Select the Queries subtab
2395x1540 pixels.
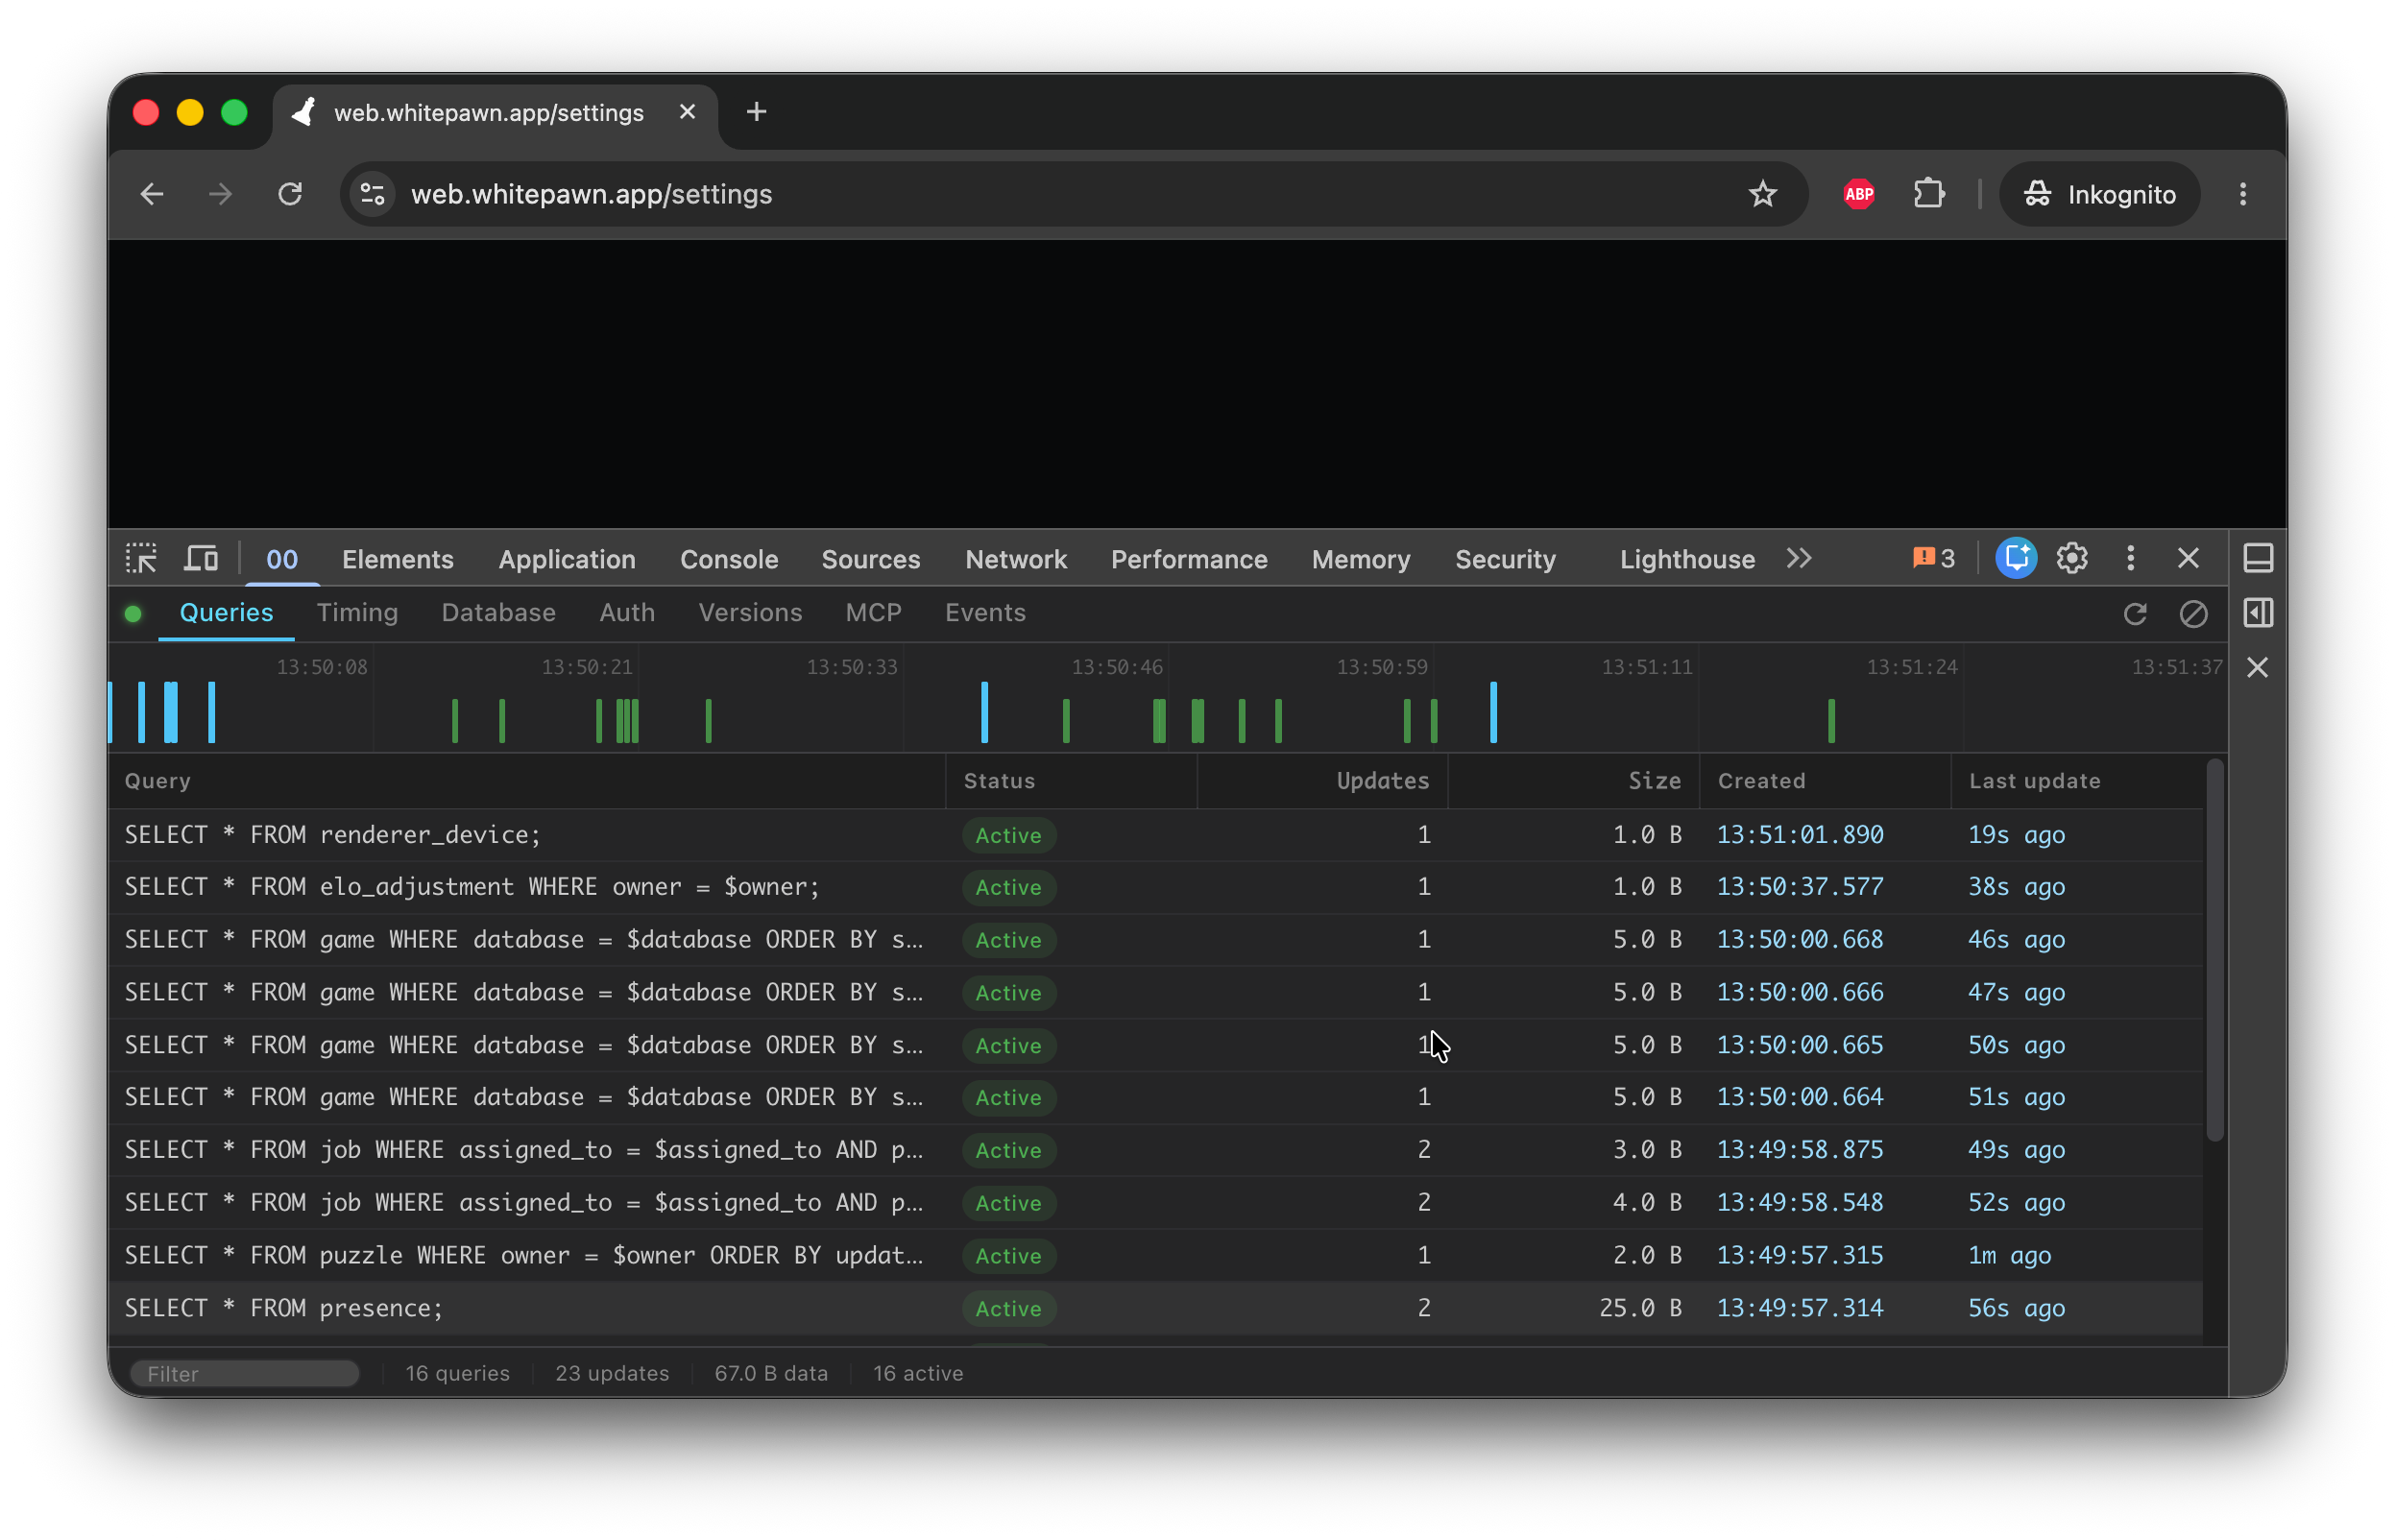[226, 612]
